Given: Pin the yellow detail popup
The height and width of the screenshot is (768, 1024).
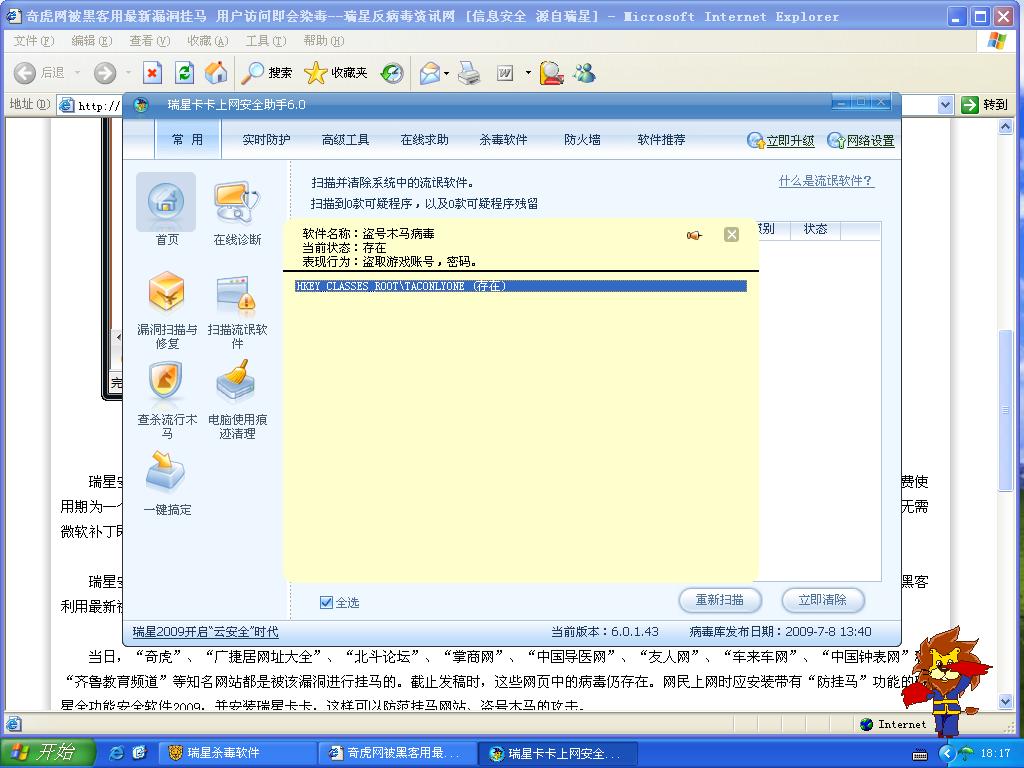Looking at the screenshot, I should (694, 235).
